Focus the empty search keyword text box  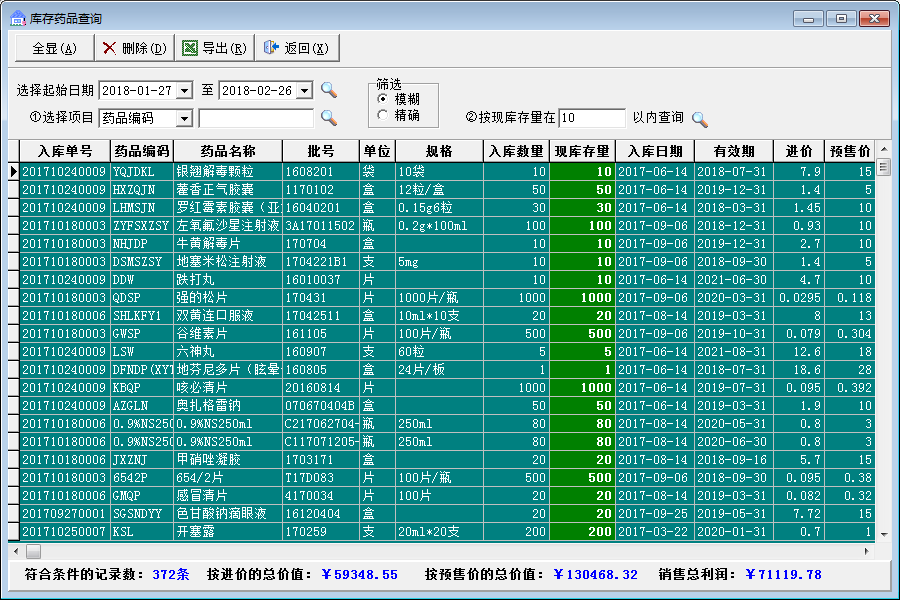[256, 118]
